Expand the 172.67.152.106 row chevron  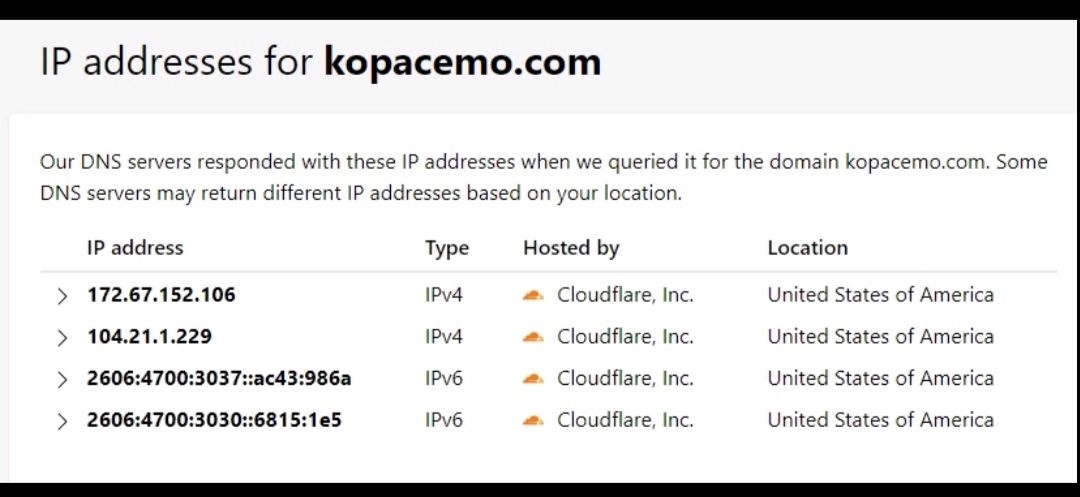62,296
